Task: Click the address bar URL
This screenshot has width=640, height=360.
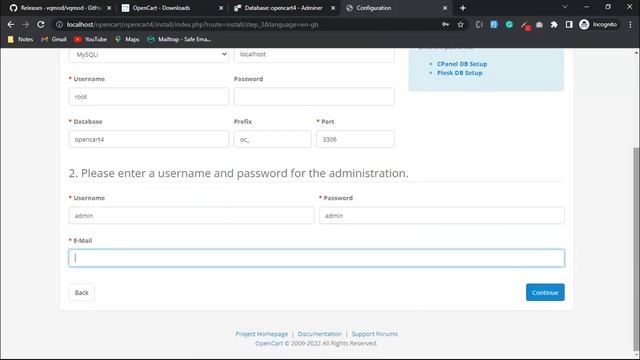Action: coord(192,24)
